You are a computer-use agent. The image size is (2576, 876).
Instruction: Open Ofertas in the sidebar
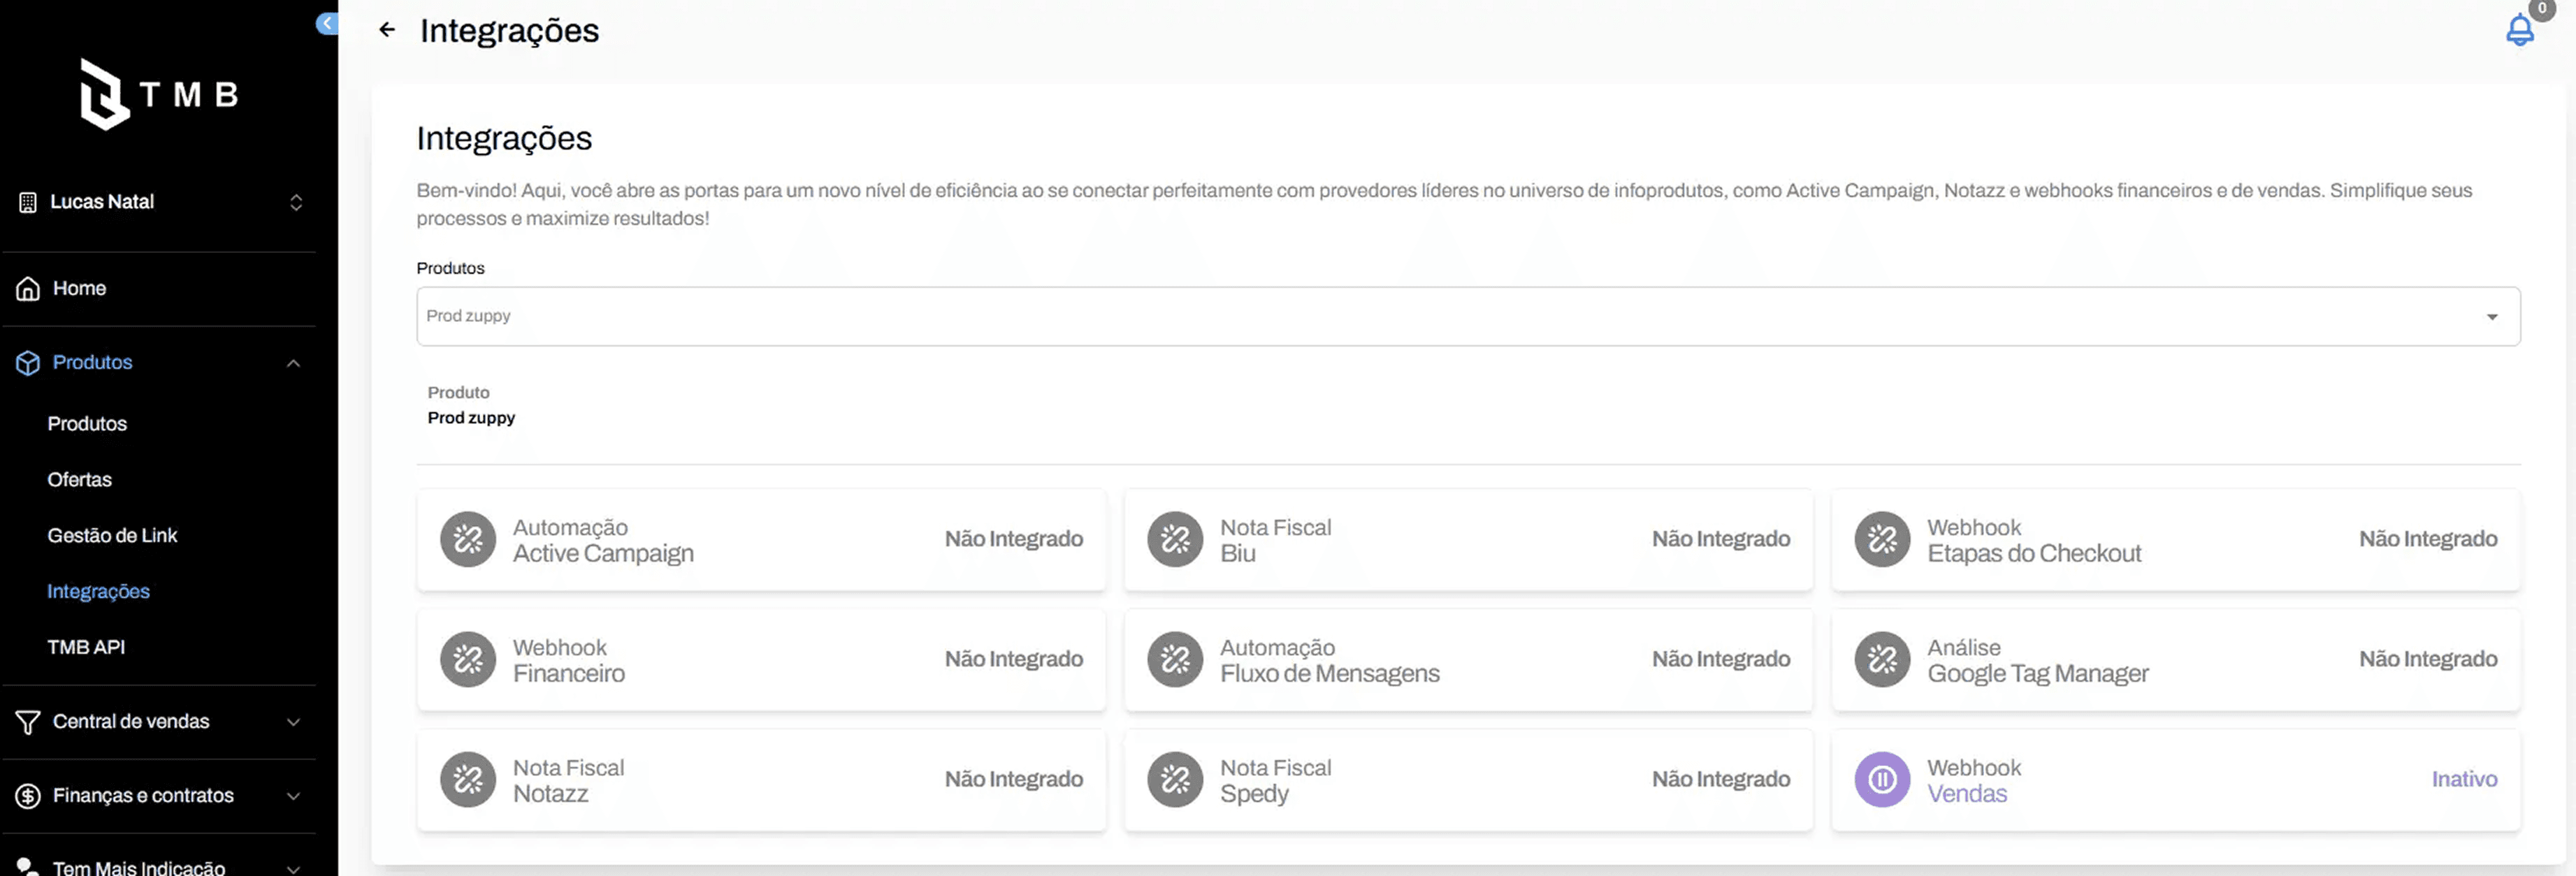point(80,480)
